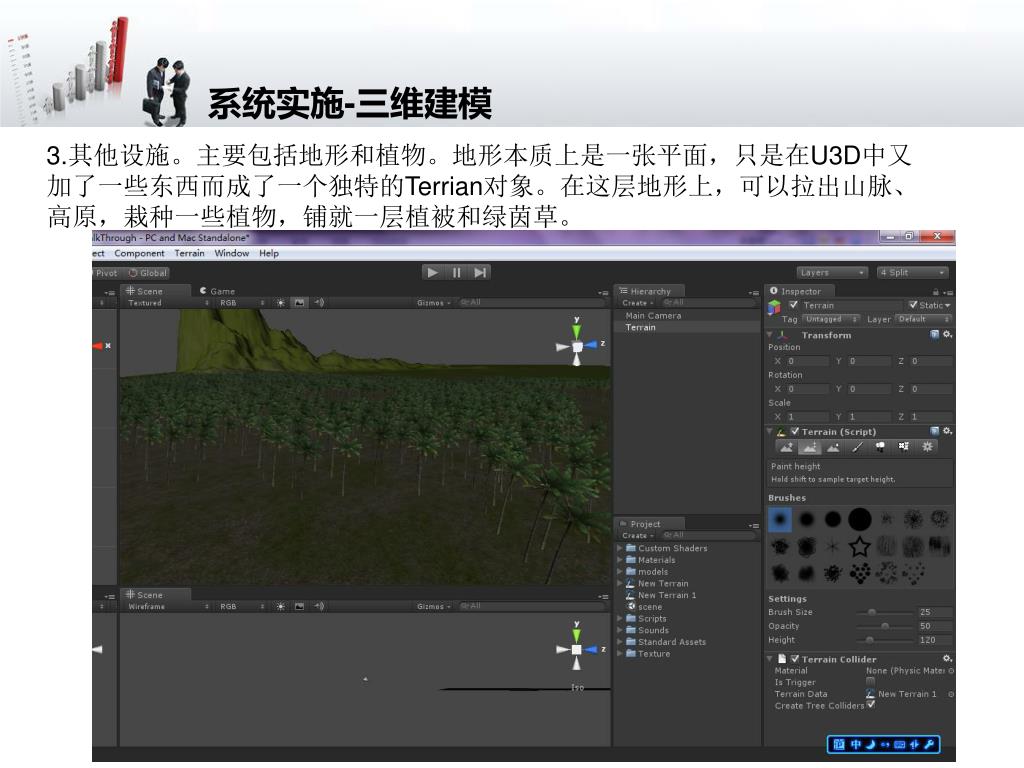The image size is (1024, 768).
Task: Select the Raise/Lower Terrain tool icon
Action: pyautogui.click(x=786, y=447)
